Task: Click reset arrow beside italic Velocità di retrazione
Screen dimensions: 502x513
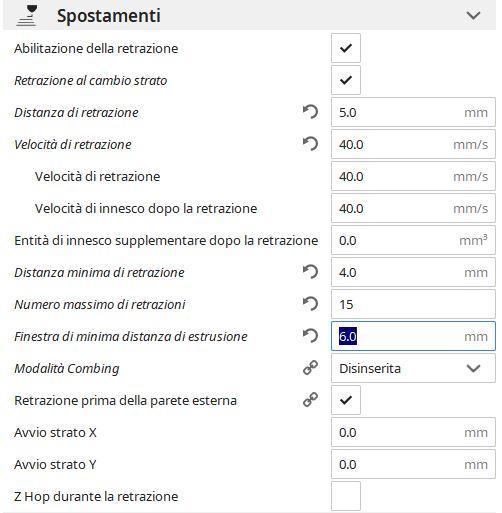Action: tap(310, 144)
